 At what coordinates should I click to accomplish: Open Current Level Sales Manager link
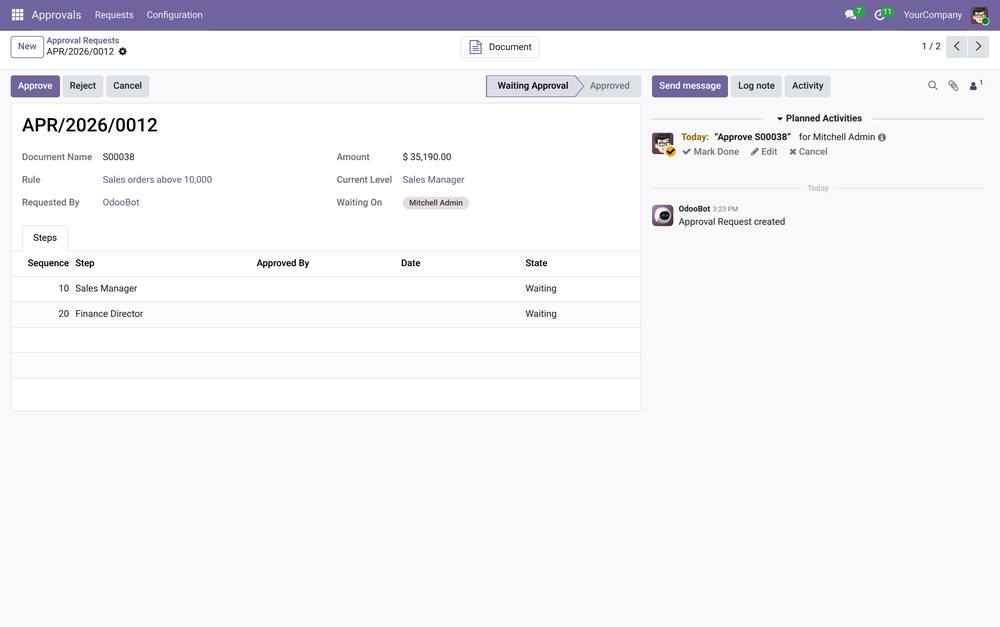coord(433,180)
